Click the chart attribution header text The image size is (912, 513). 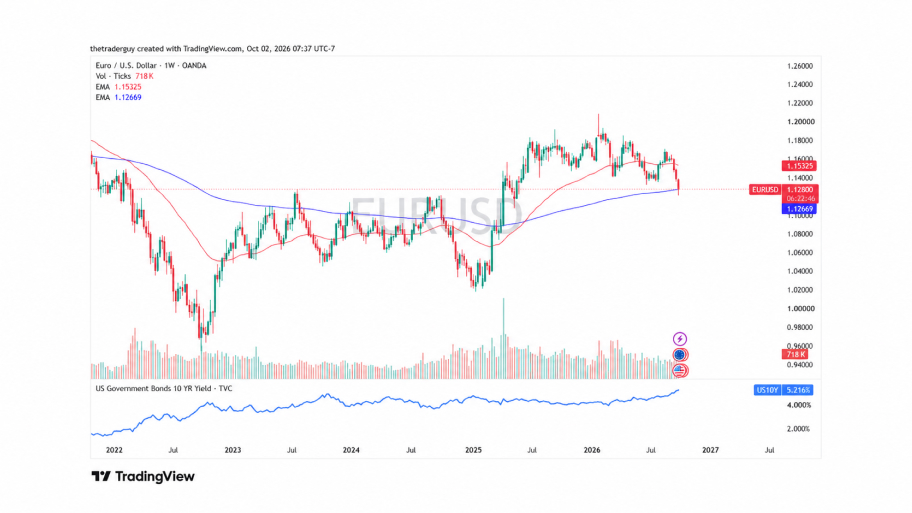tap(213, 49)
